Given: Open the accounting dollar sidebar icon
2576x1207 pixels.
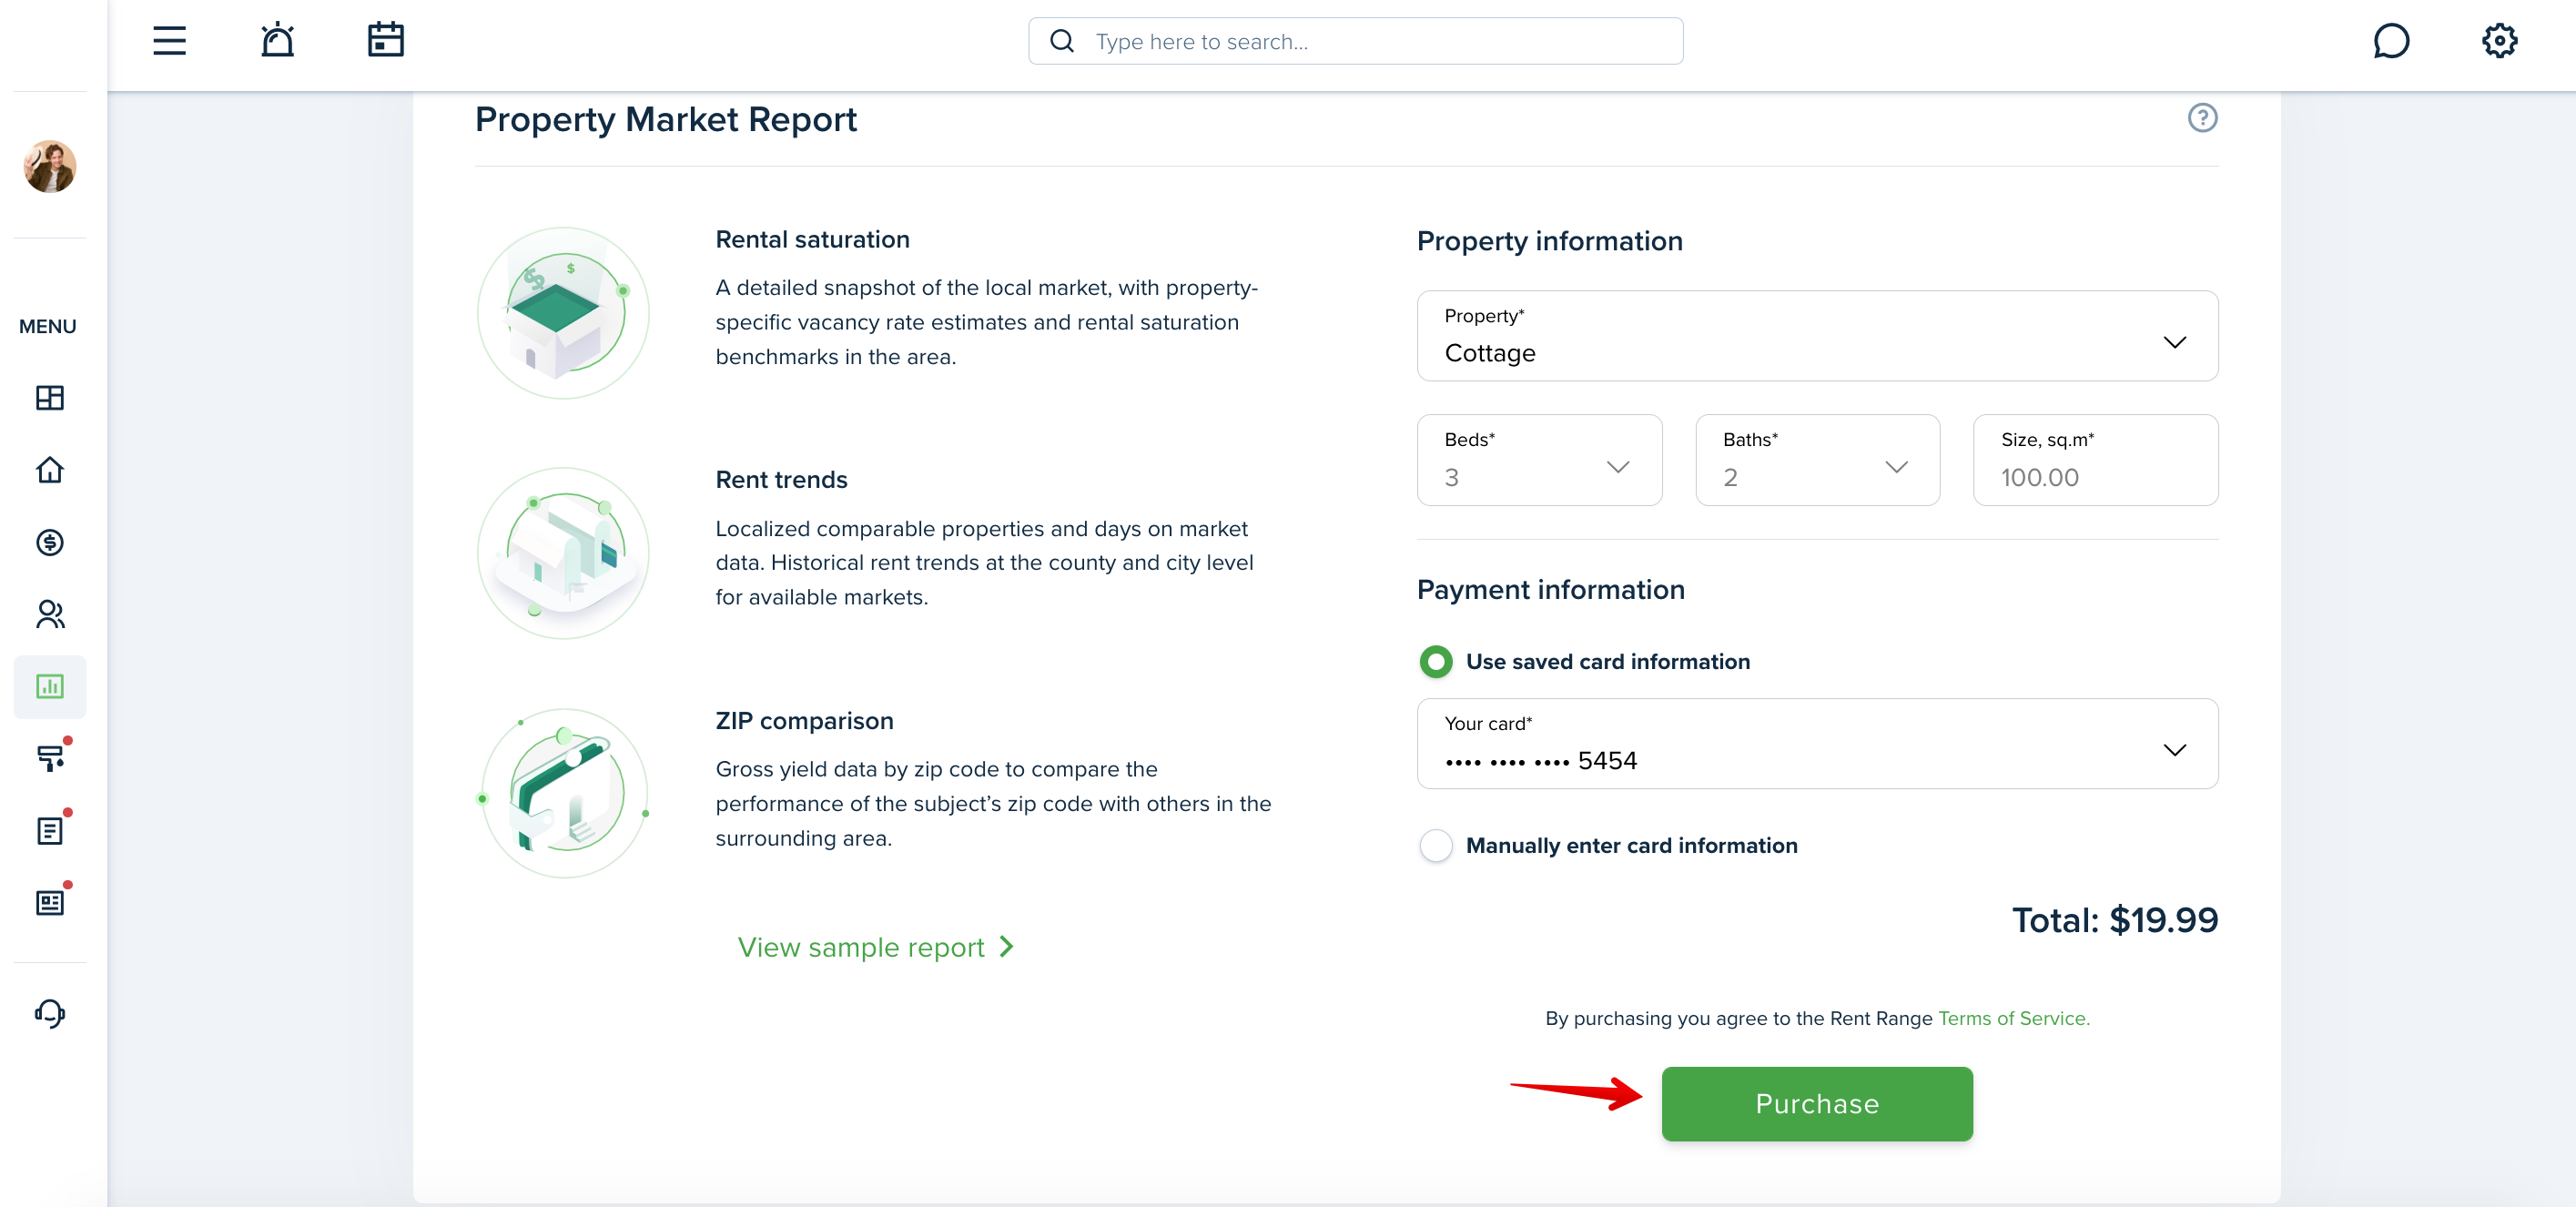Looking at the screenshot, I should (x=50, y=542).
